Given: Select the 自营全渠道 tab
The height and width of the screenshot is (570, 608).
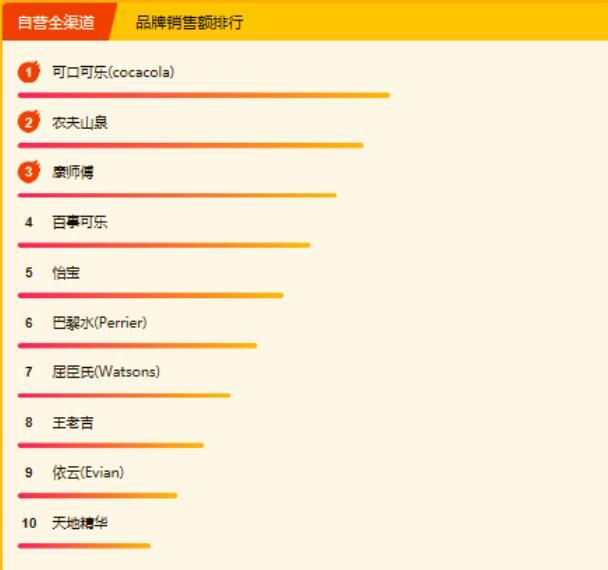Looking at the screenshot, I should coord(57,22).
